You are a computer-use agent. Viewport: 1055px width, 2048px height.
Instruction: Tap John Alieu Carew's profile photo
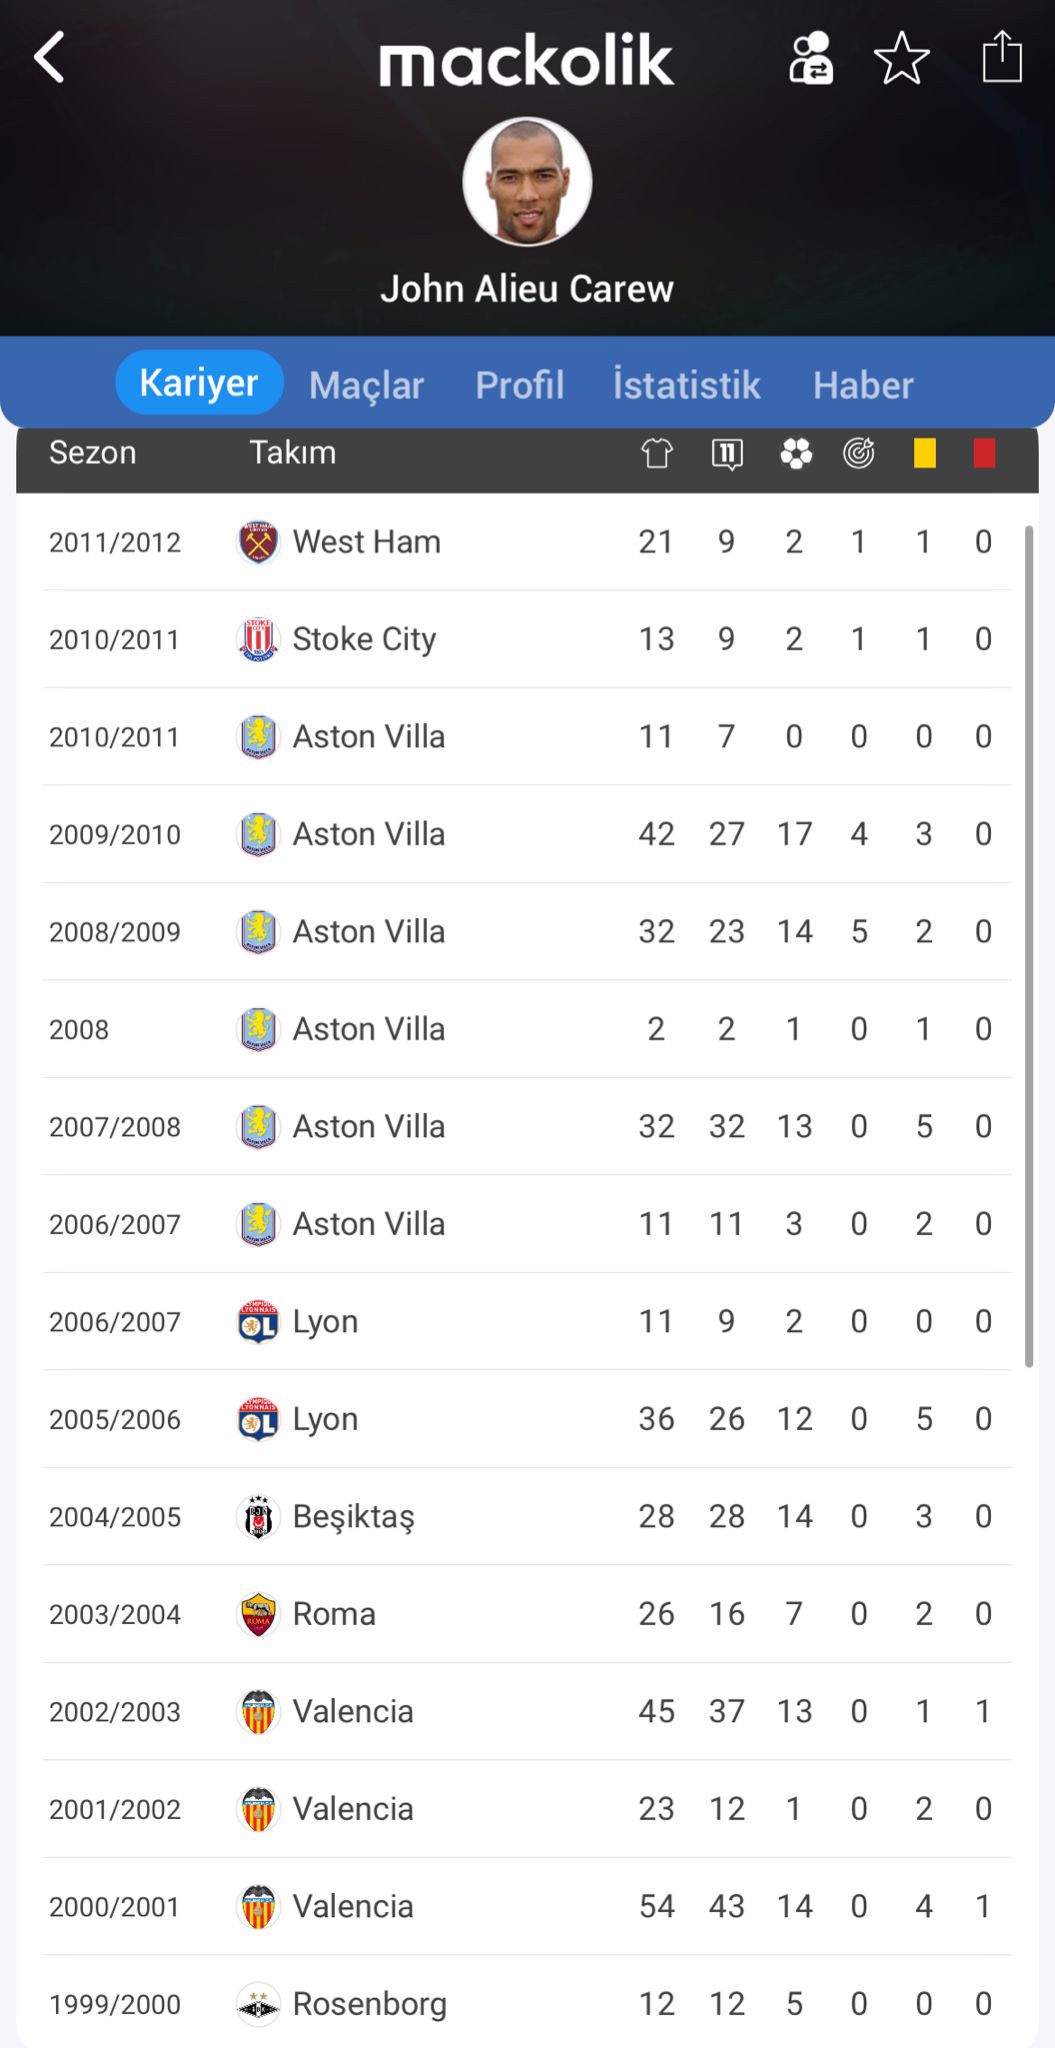(x=527, y=182)
